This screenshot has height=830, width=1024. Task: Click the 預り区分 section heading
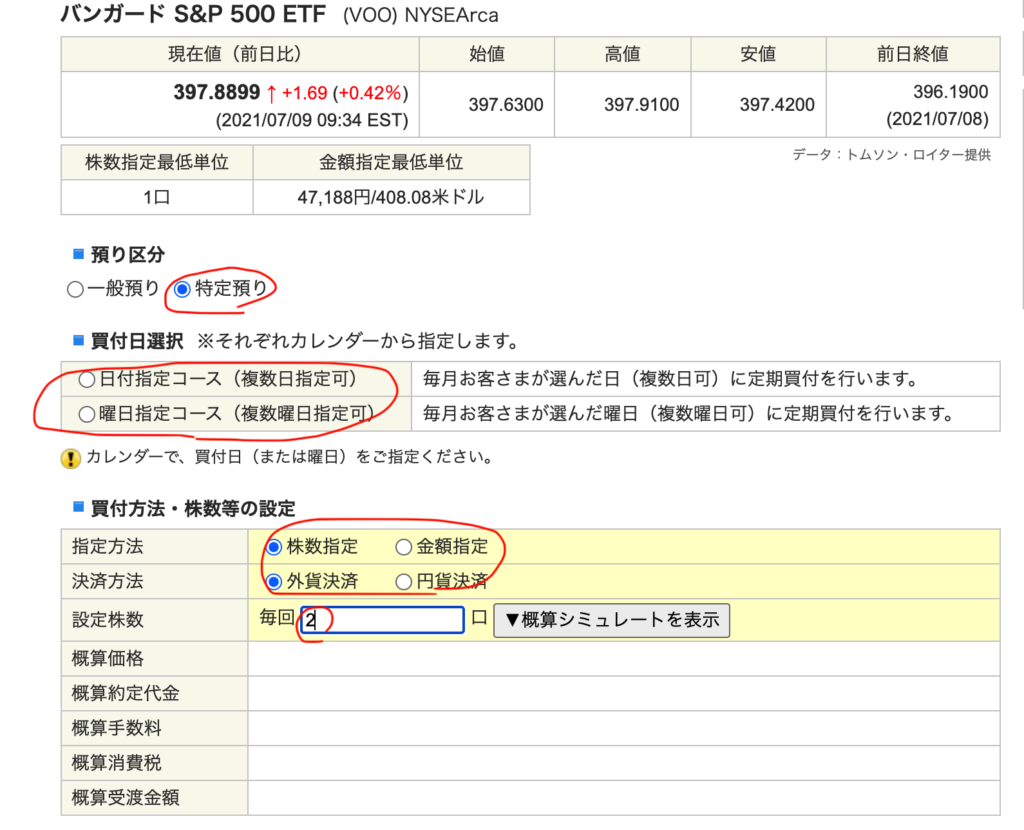tap(127, 255)
